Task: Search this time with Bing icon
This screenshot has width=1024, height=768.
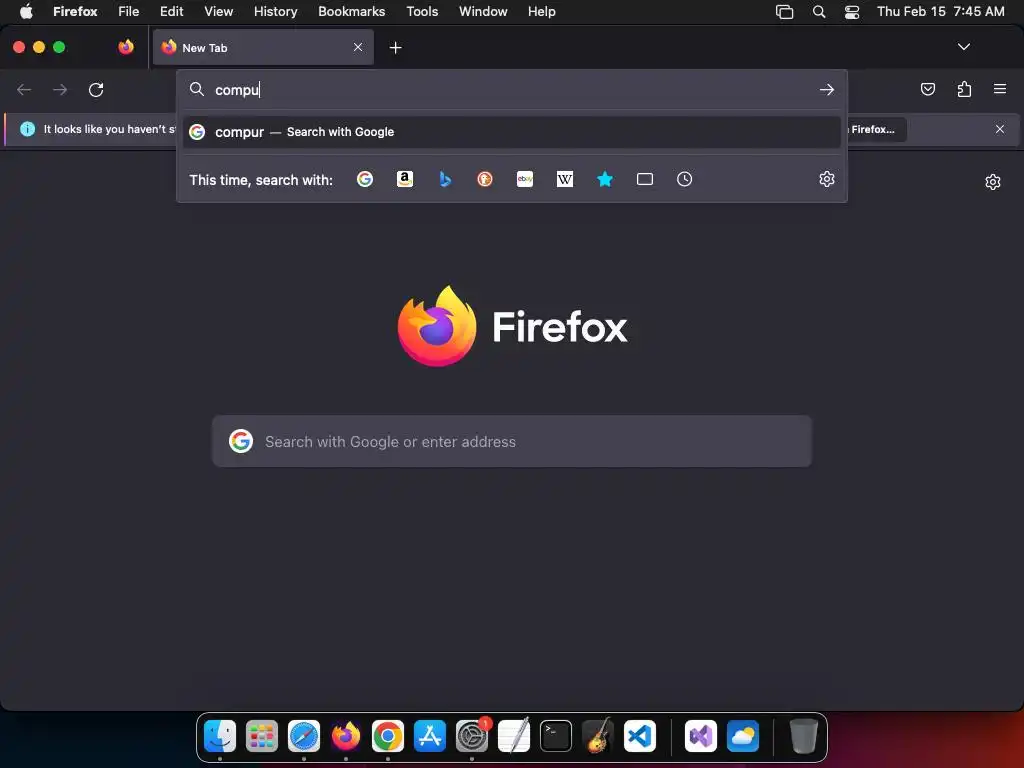Action: [x=445, y=179]
